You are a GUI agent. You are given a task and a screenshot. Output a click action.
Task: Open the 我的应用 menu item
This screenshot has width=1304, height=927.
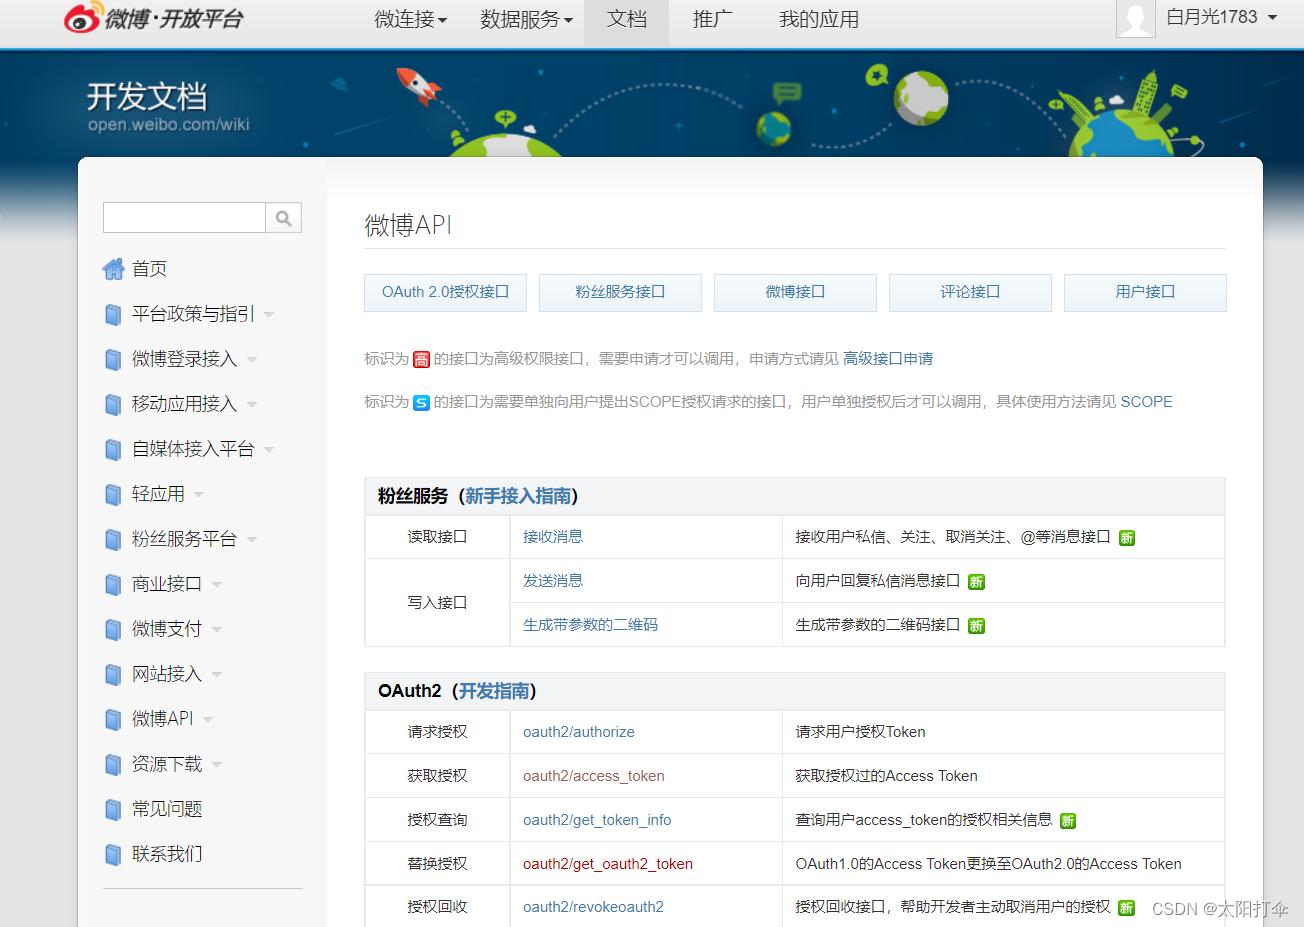click(819, 18)
